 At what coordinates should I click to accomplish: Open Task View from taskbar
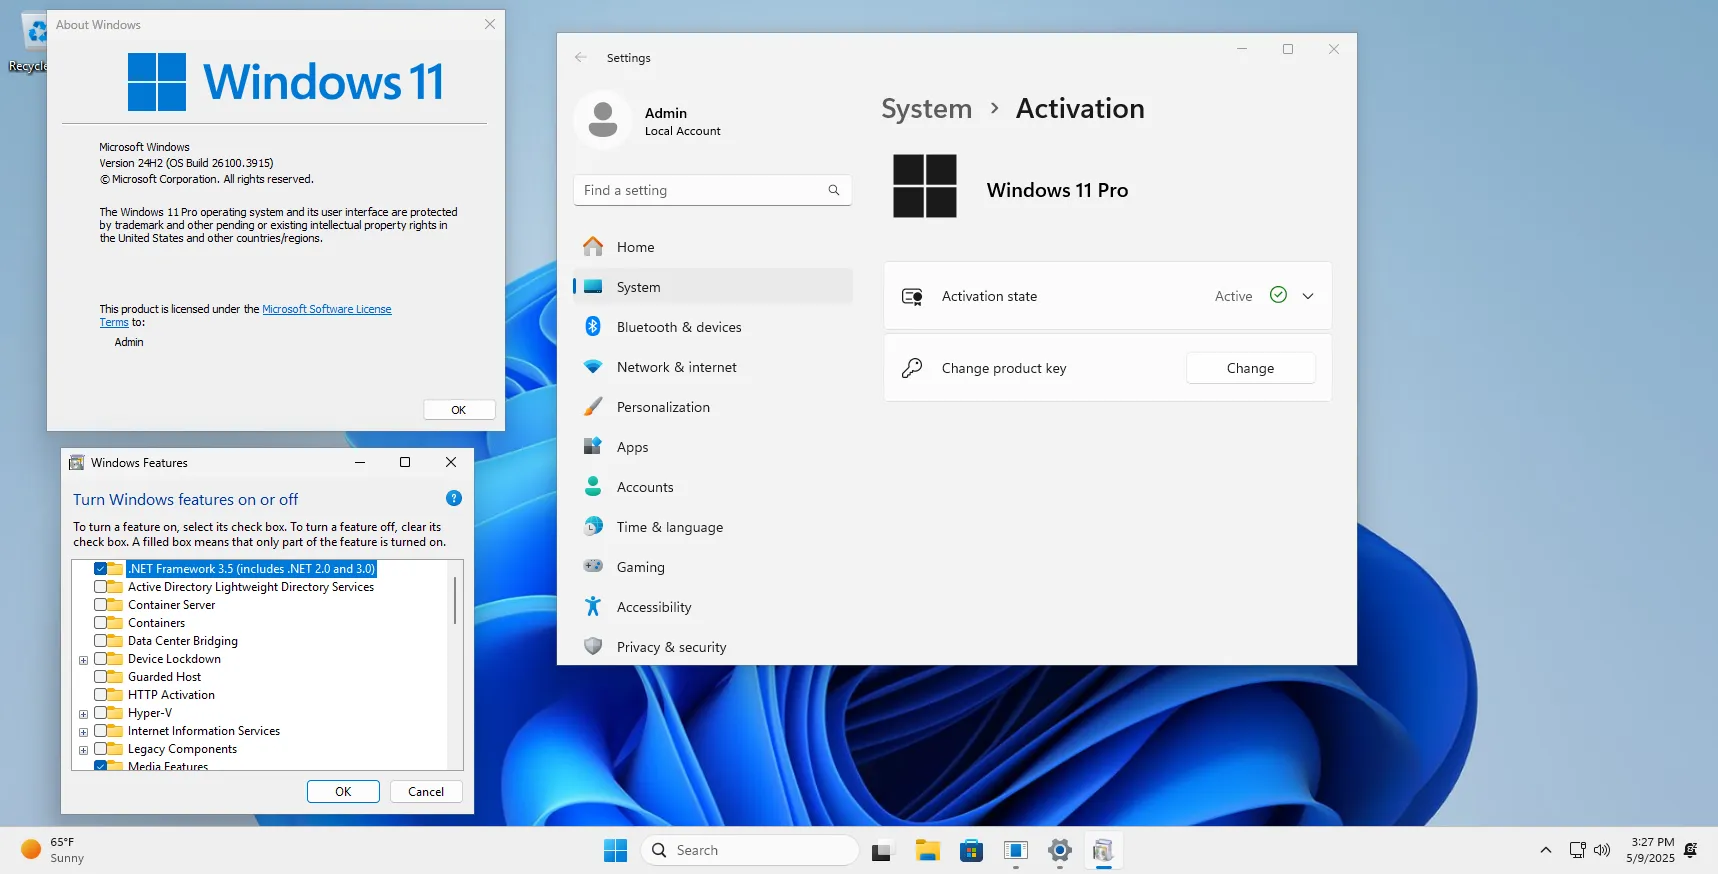click(x=881, y=851)
